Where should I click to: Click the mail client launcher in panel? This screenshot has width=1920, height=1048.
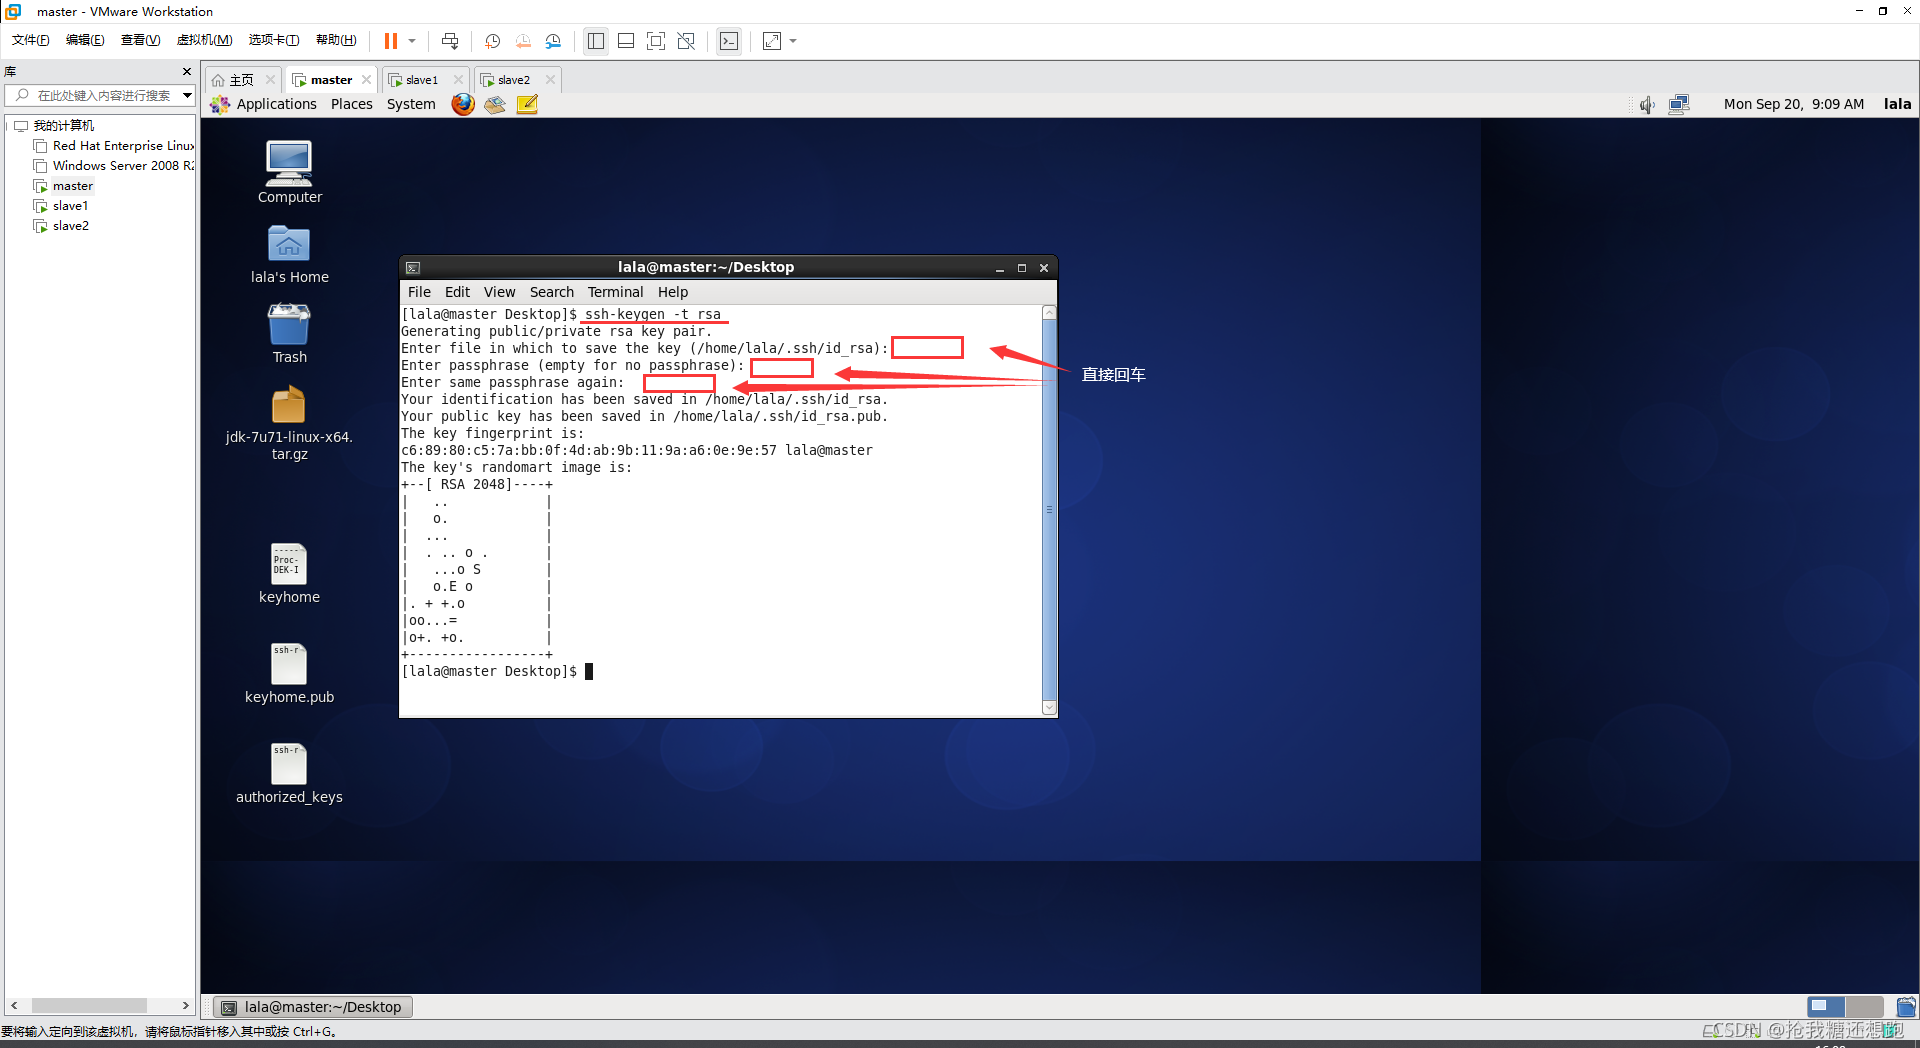495,104
